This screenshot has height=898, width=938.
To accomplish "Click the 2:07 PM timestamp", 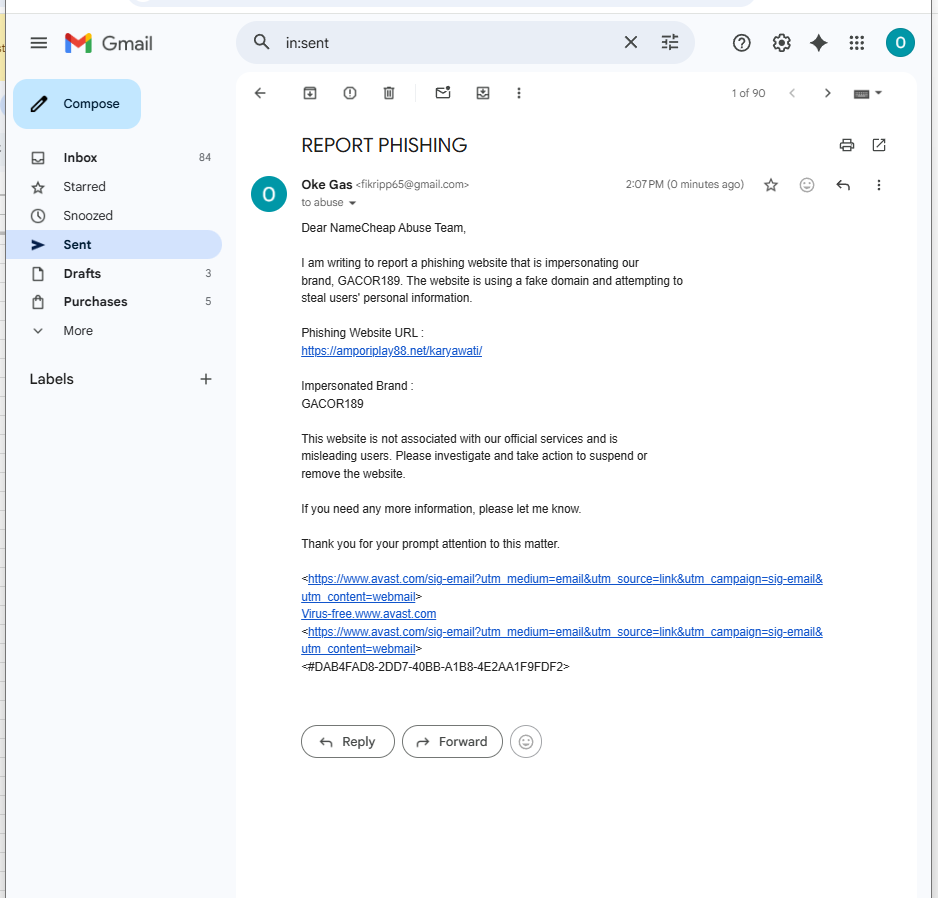I will [684, 184].
